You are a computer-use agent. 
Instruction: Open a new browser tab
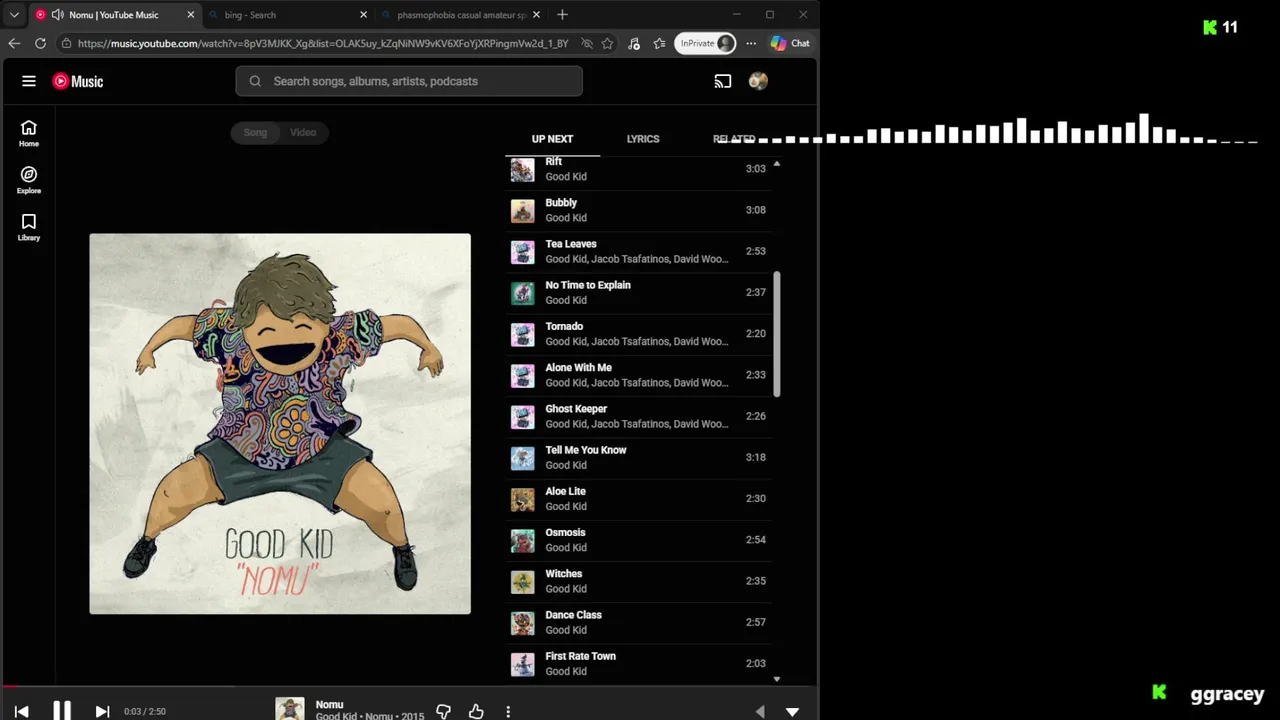pos(562,15)
